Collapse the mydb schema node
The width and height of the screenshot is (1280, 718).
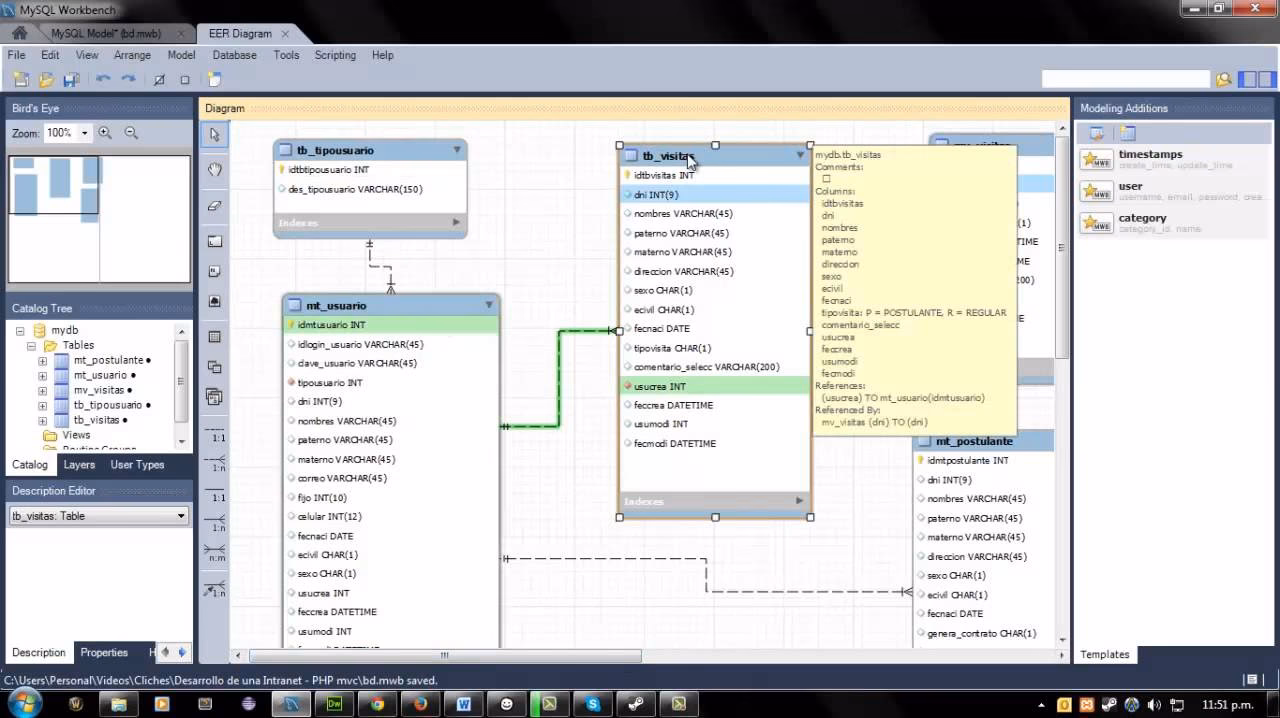pos(20,331)
